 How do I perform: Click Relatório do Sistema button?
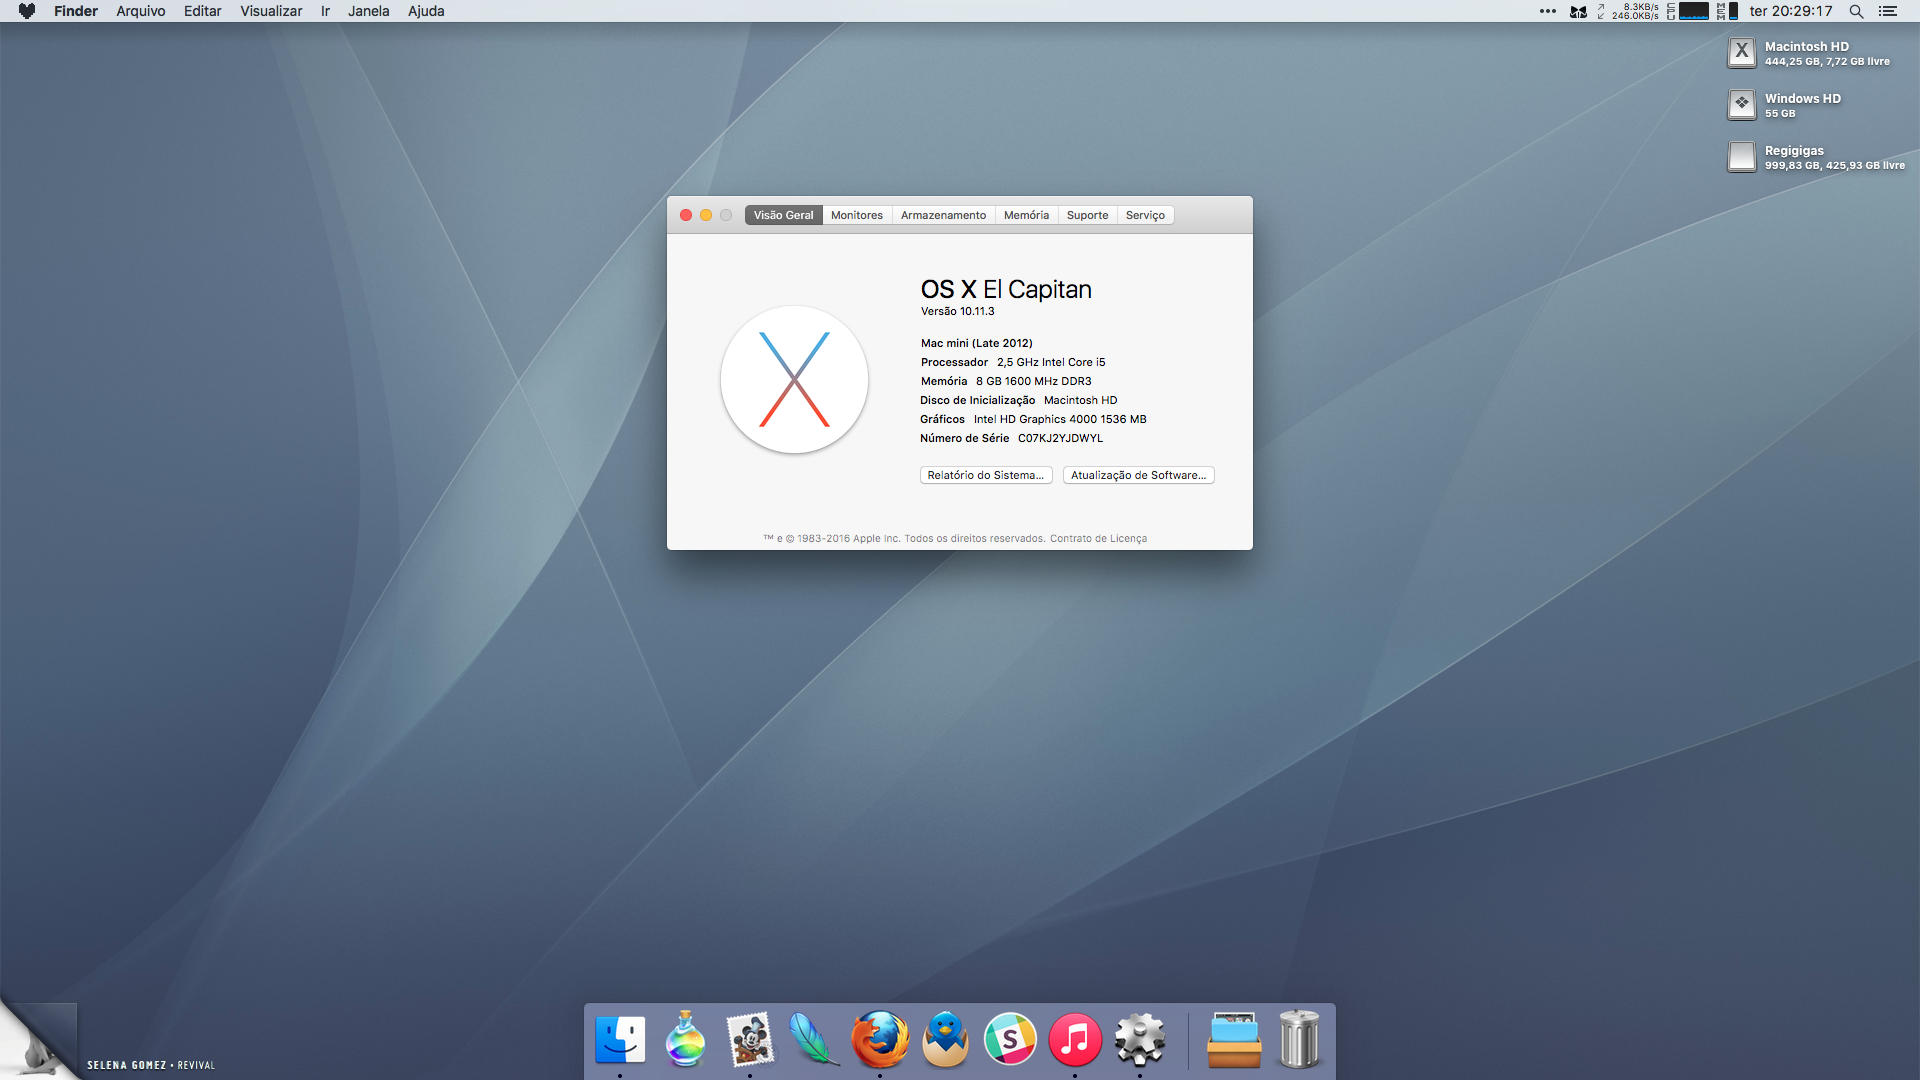click(986, 475)
